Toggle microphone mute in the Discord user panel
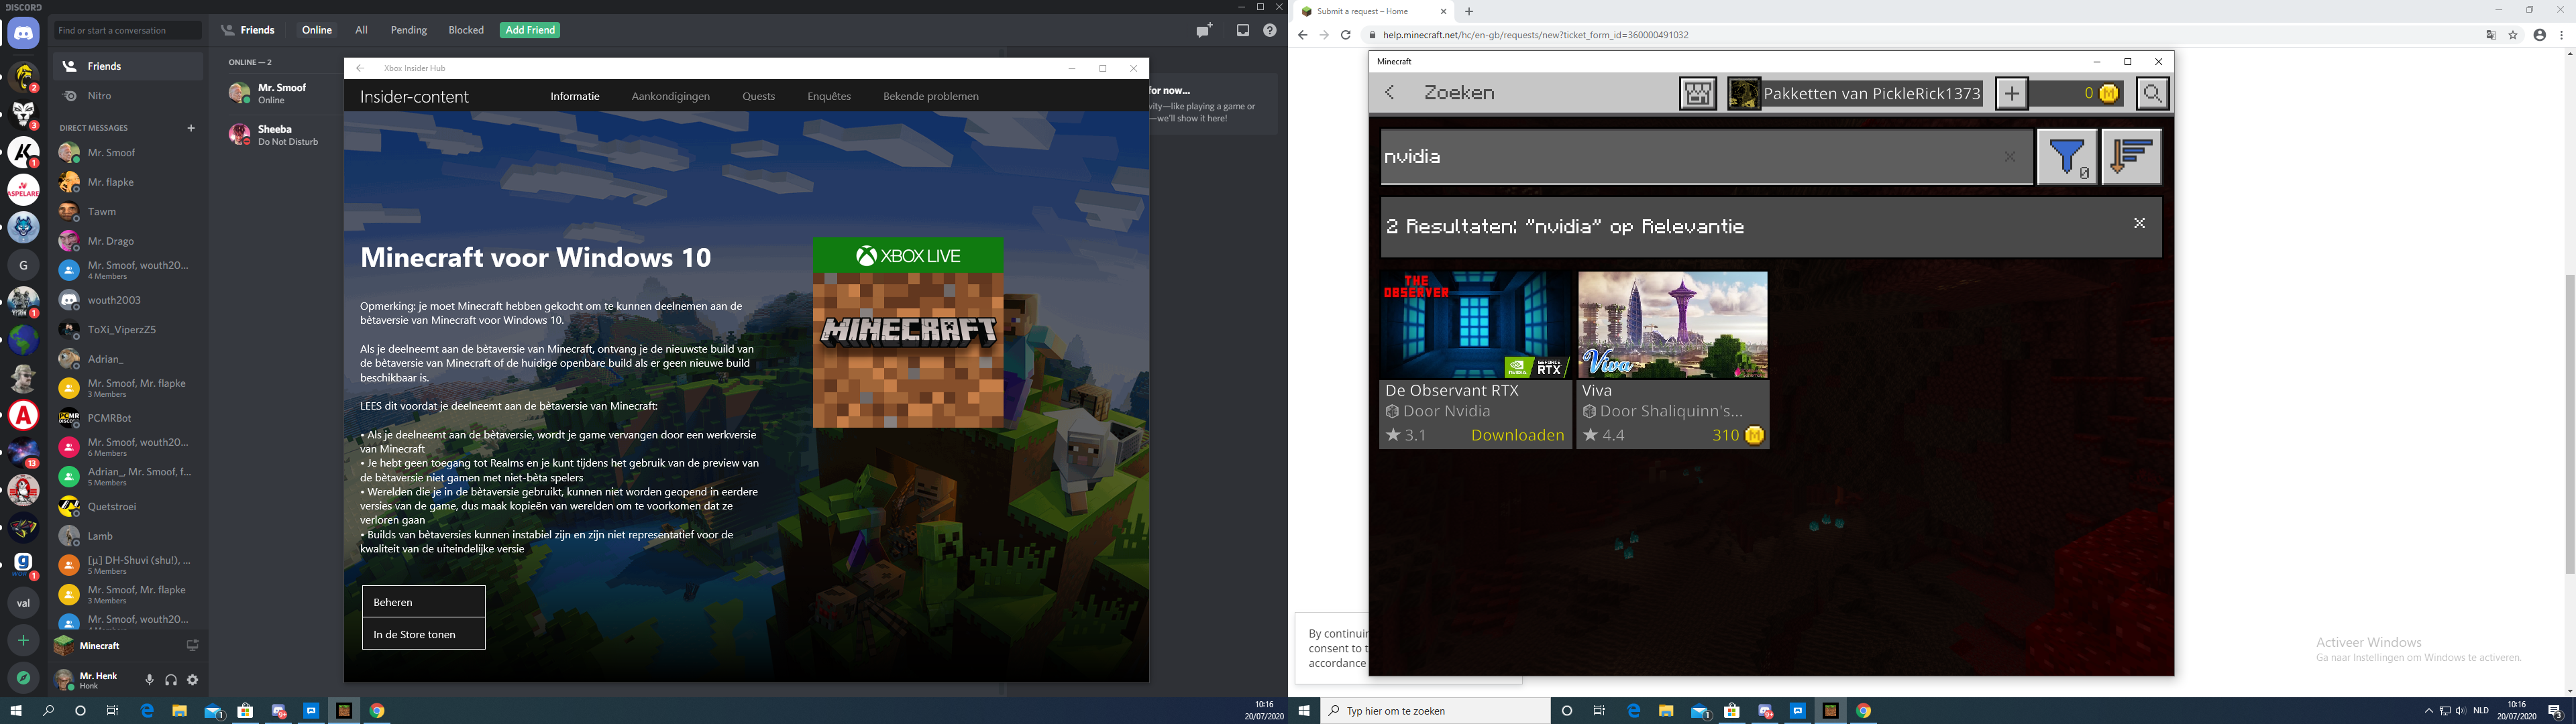Screen dimensions: 2576x724 tap(149, 680)
